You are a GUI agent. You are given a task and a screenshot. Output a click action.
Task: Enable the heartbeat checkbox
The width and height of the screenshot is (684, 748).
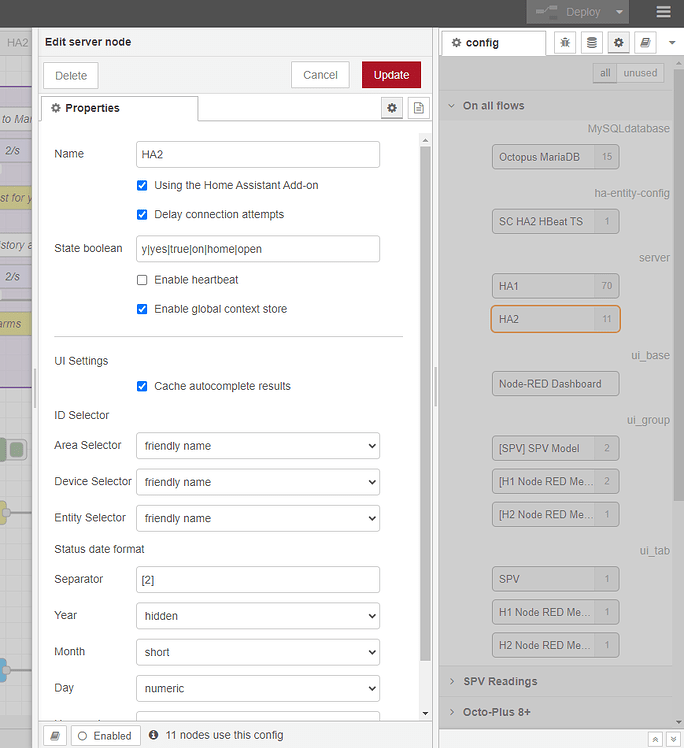pos(142,280)
